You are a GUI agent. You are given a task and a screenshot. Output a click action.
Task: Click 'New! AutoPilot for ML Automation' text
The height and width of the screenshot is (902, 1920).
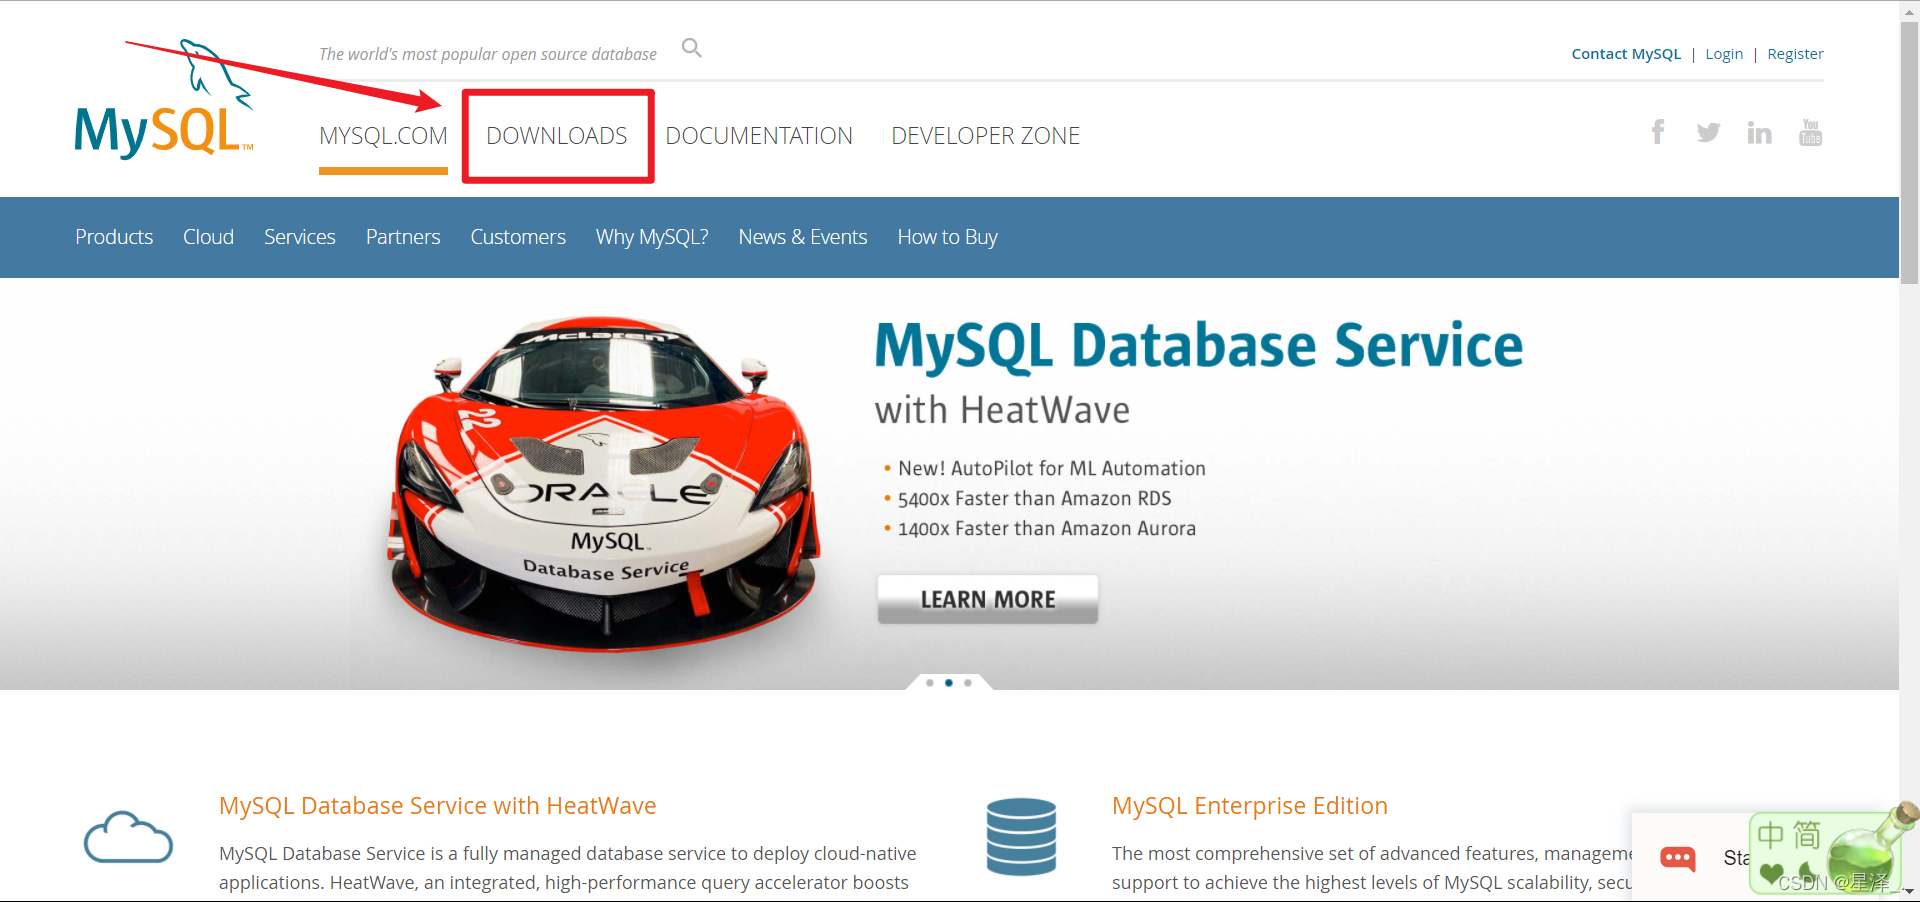tap(1052, 468)
